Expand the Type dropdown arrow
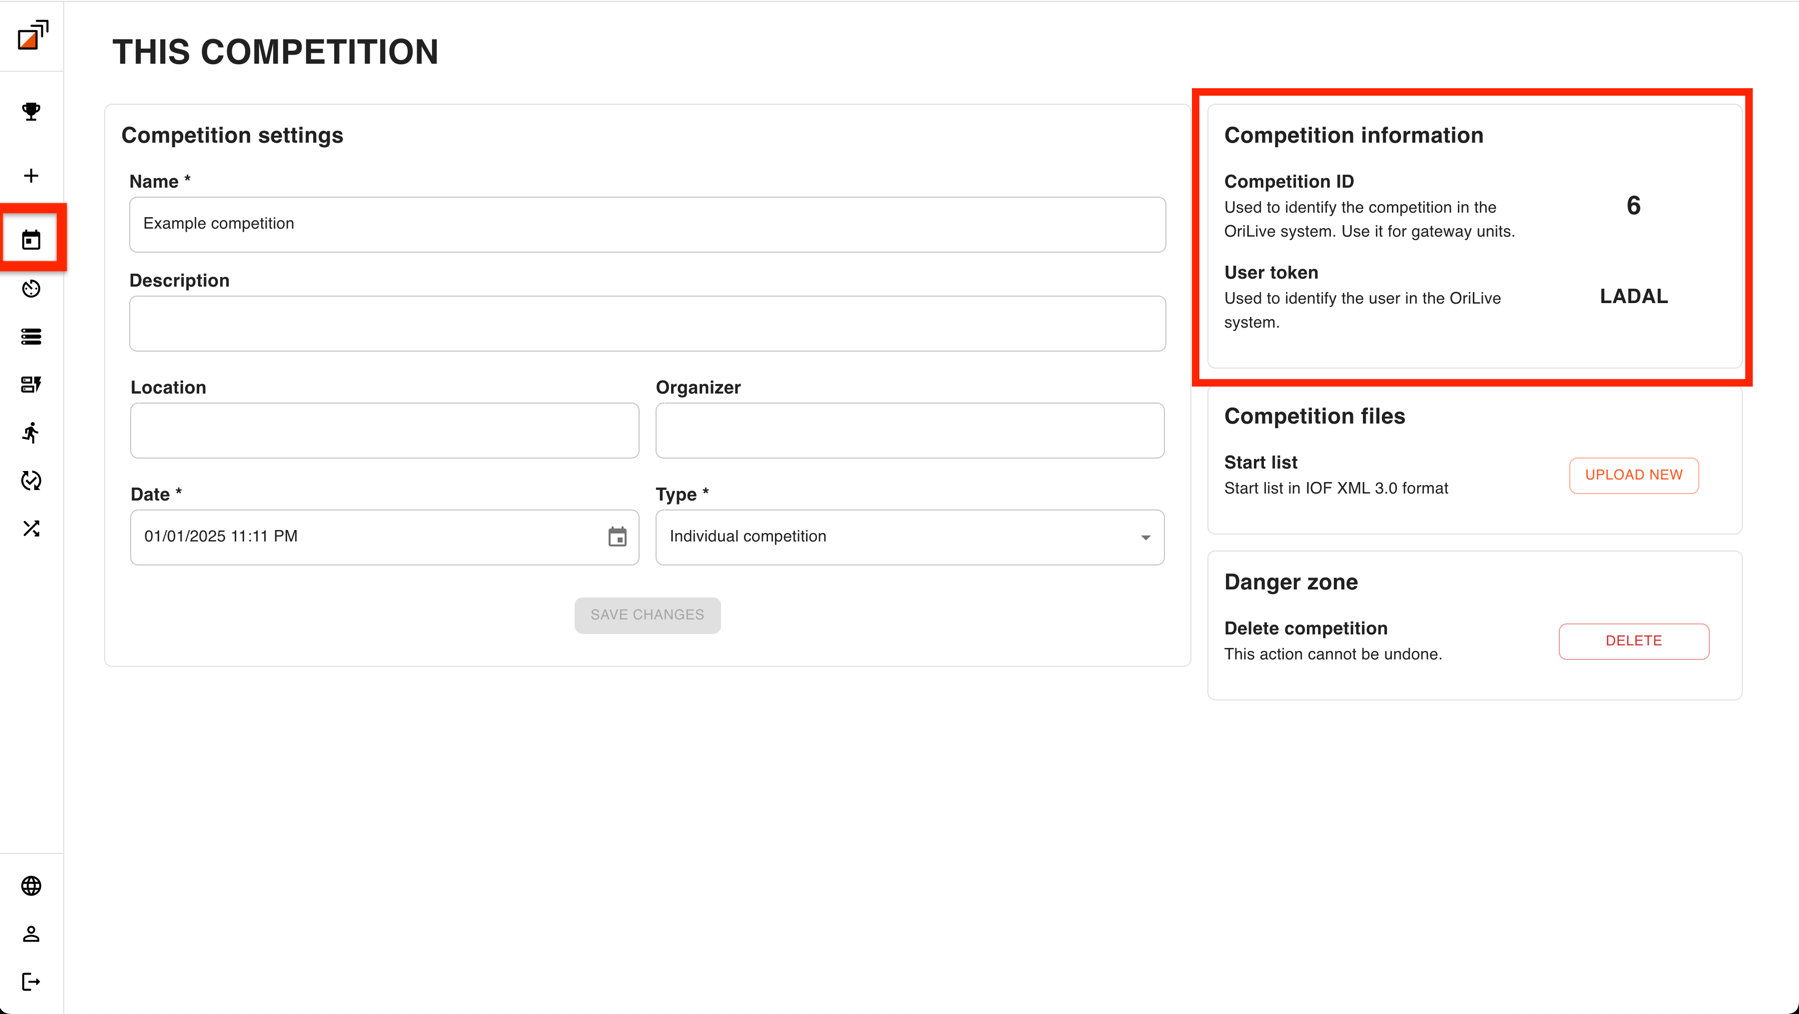The image size is (1799, 1014). click(x=1145, y=538)
